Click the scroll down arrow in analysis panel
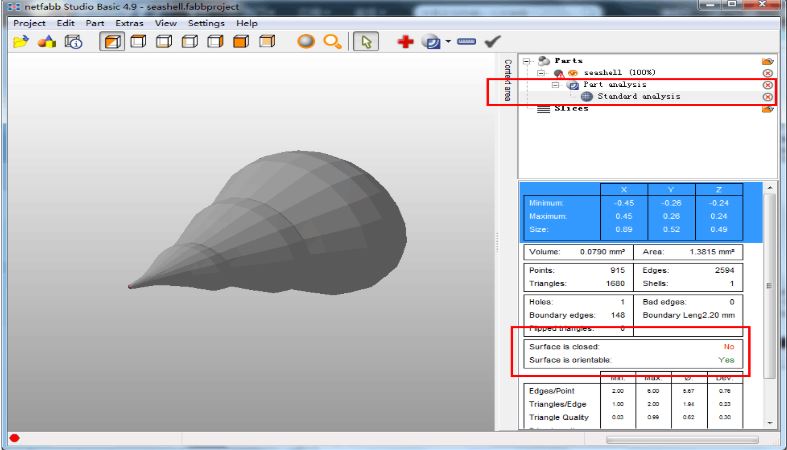Image resolution: width=787 pixels, height=450 pixels. point(769,423)
